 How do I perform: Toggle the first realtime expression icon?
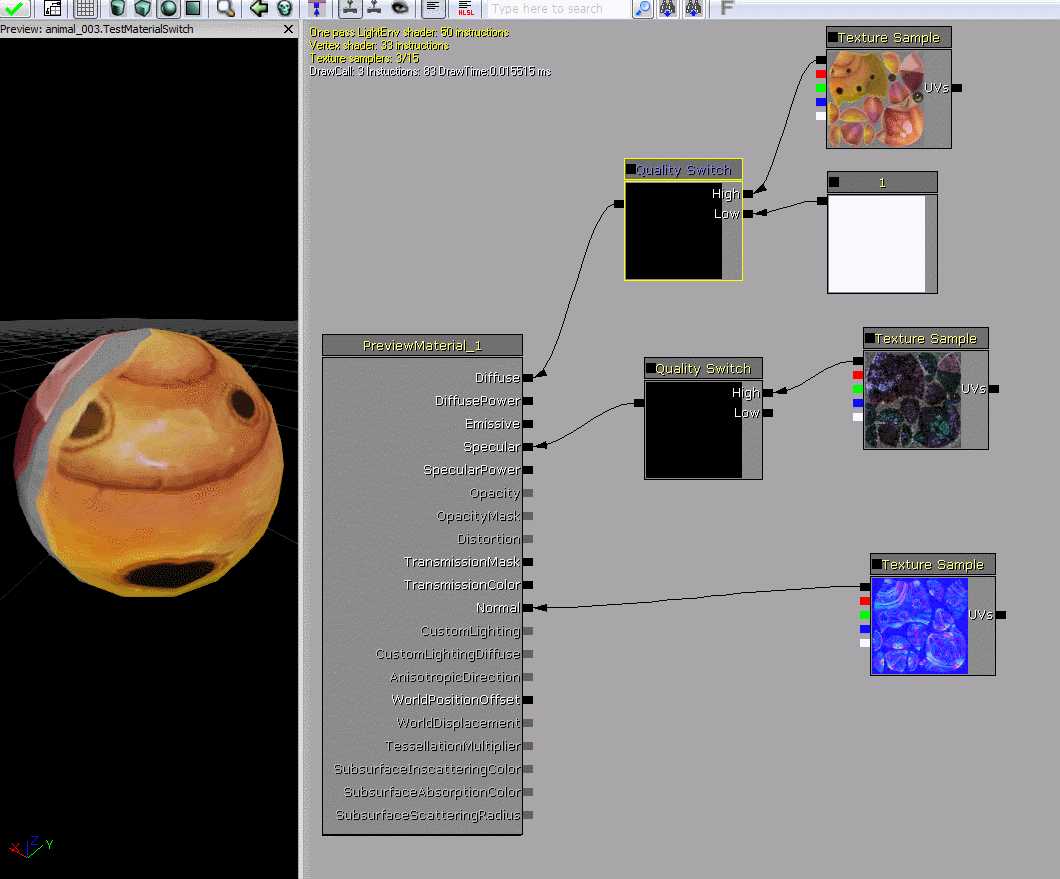(x=350, y=8)
